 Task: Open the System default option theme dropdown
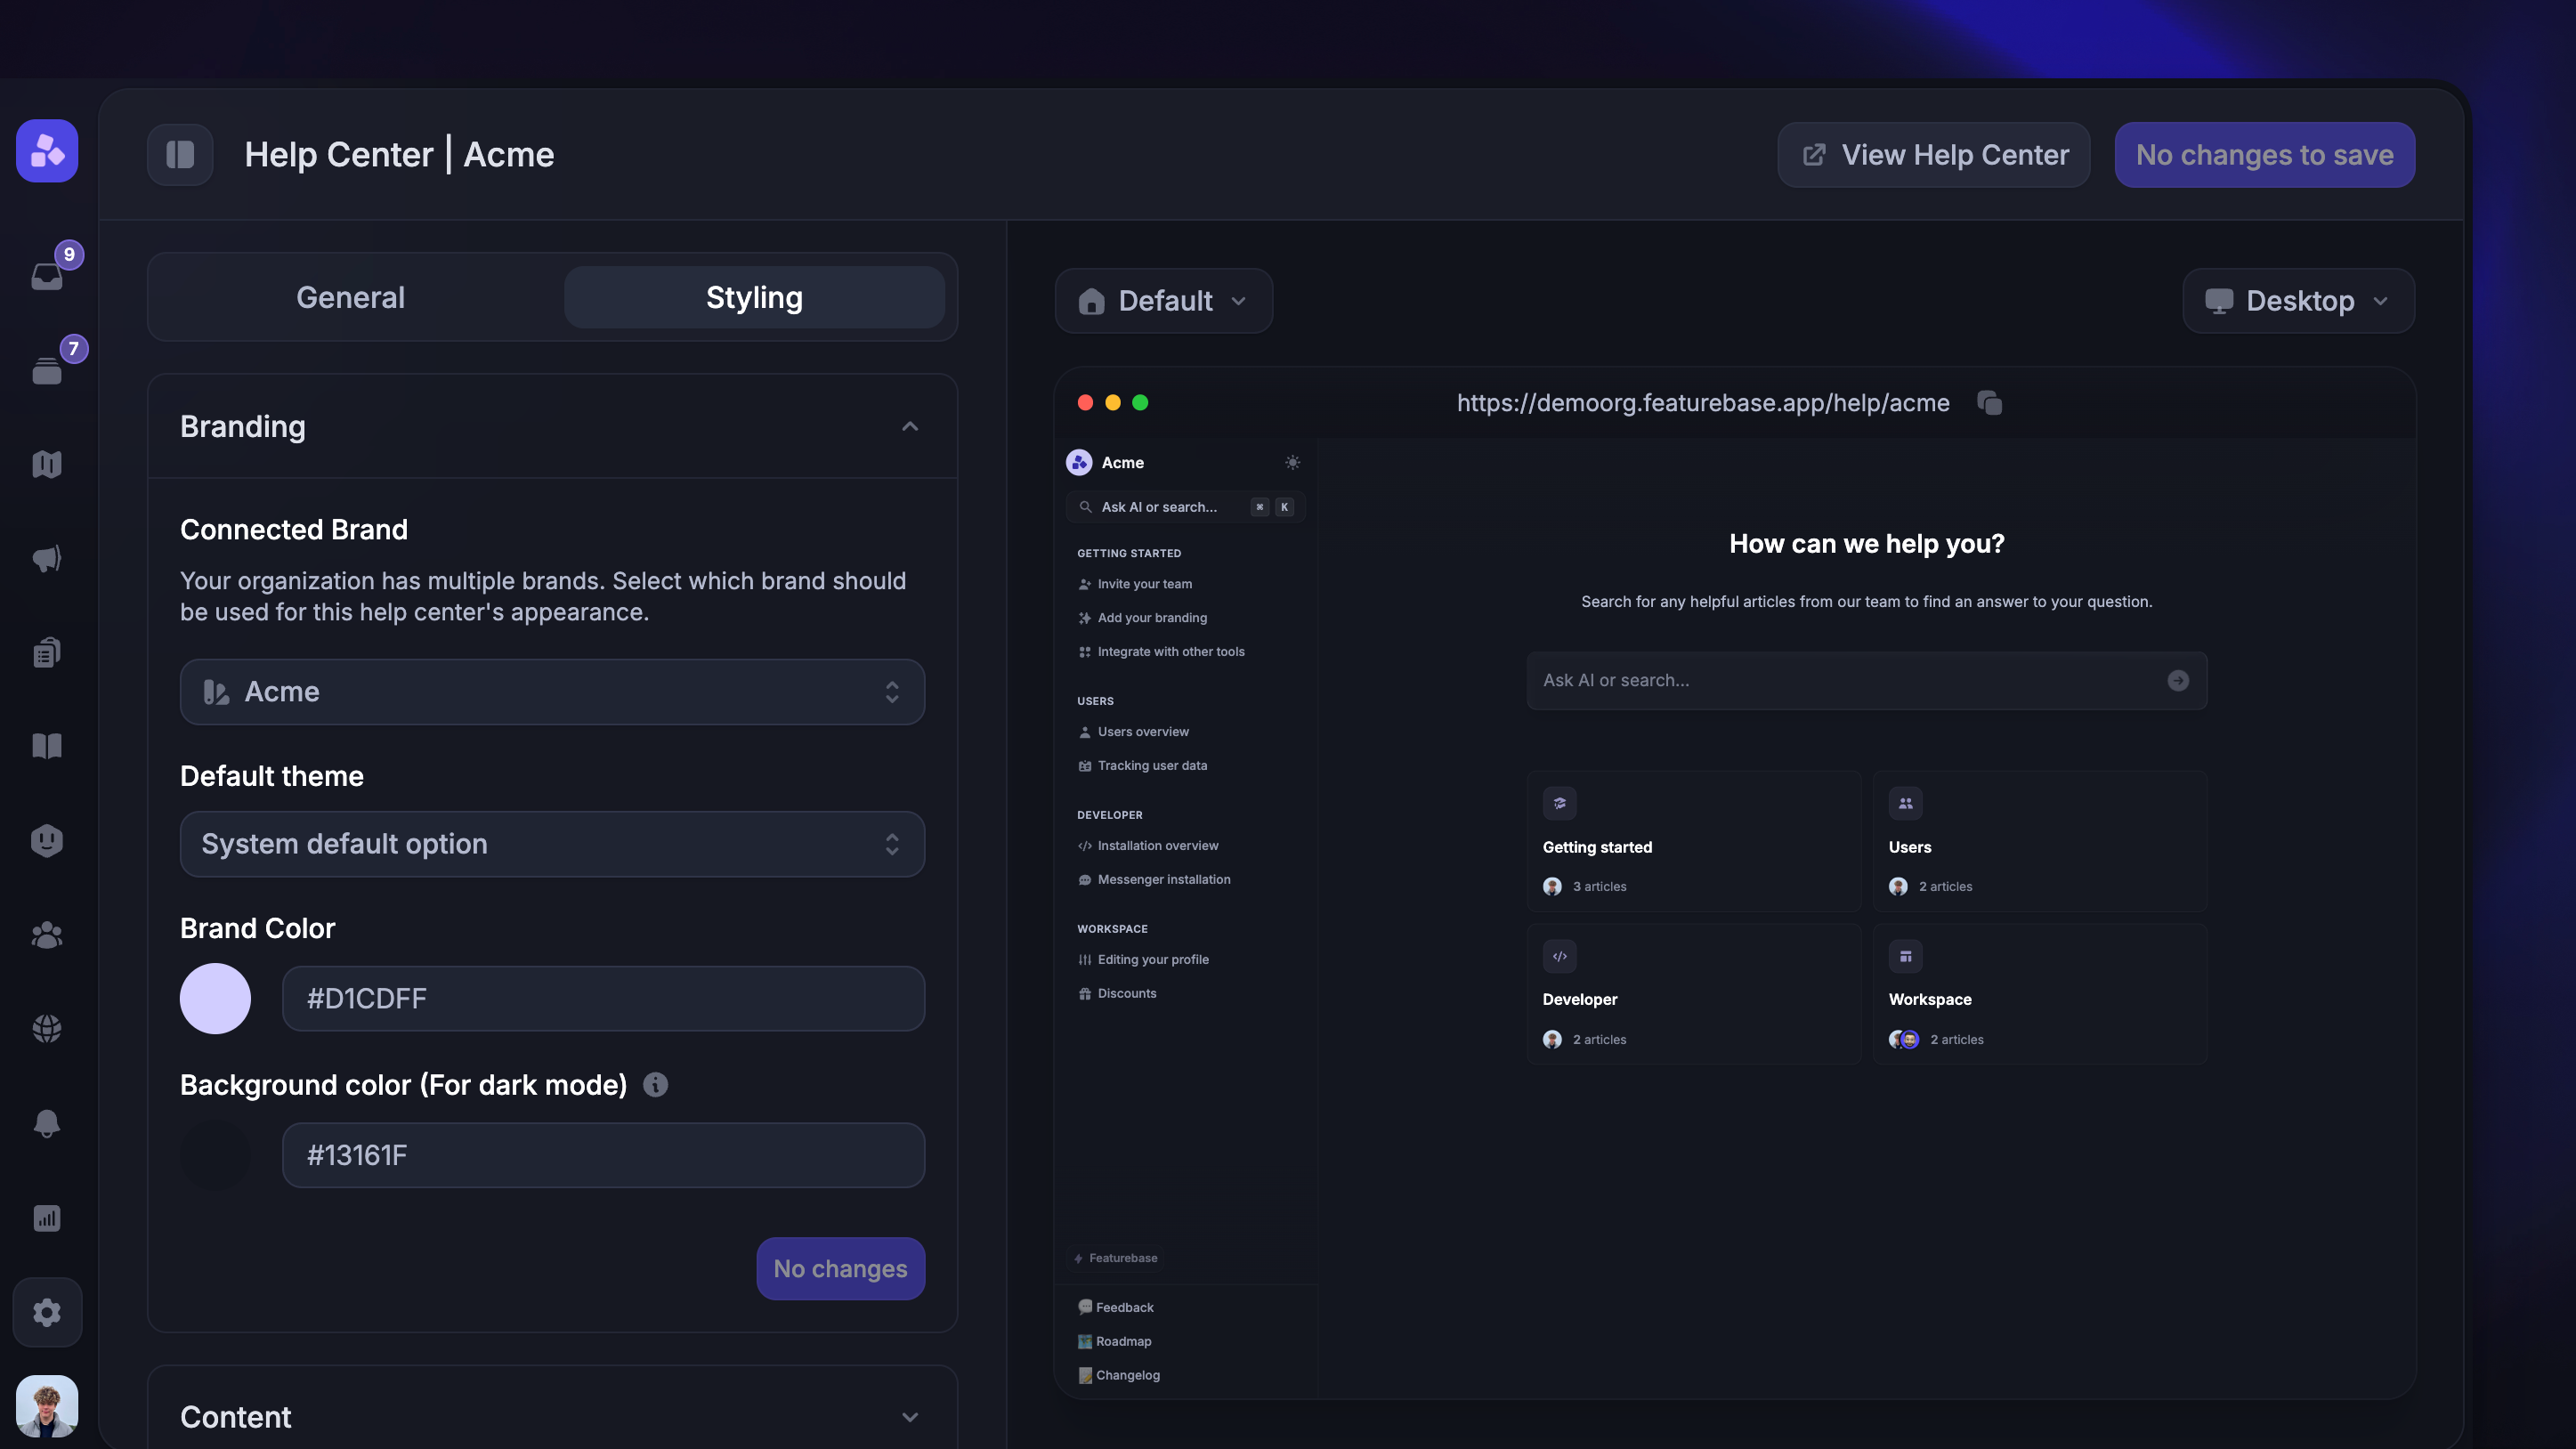point(553,844)
